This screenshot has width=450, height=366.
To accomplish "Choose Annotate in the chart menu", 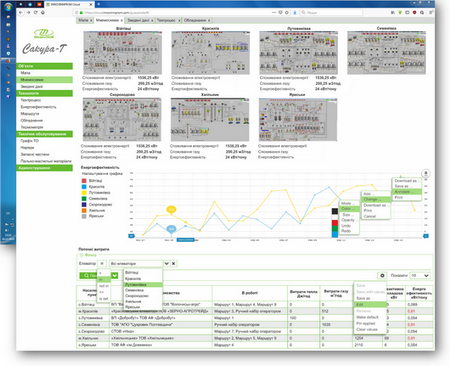I will click(x=407, y=192).
